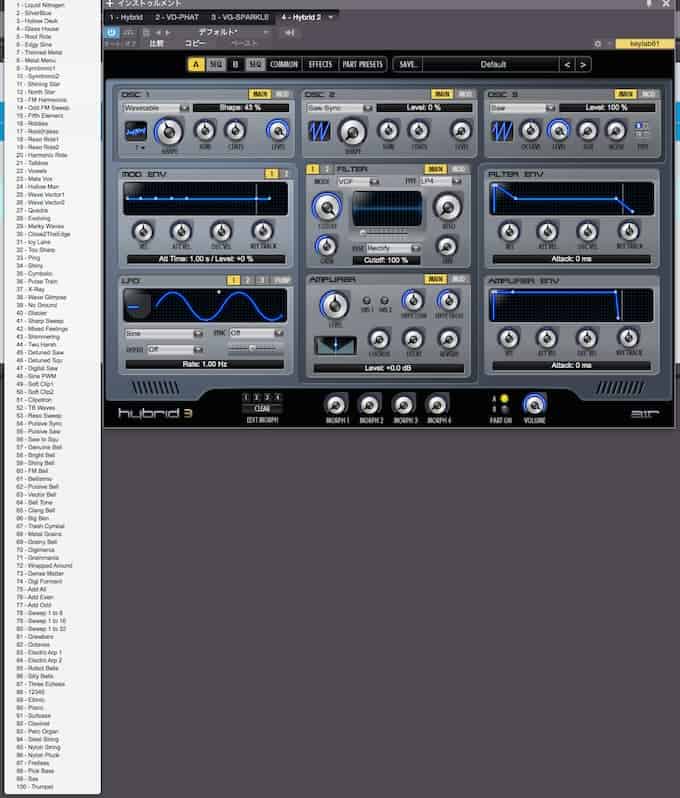Click Amplifier MAIN tab button
The image size is (680, 798).
tap(436, 279)
